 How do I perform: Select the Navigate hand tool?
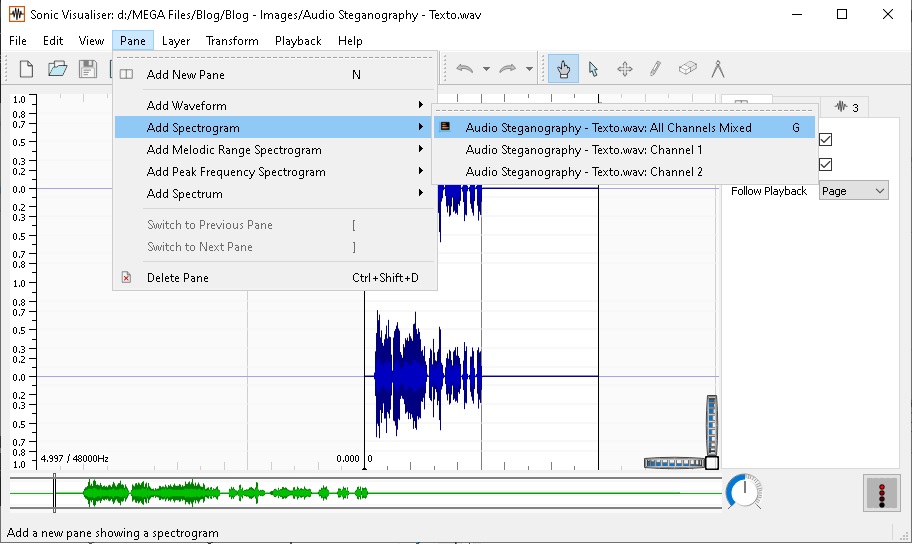[564, 69]
